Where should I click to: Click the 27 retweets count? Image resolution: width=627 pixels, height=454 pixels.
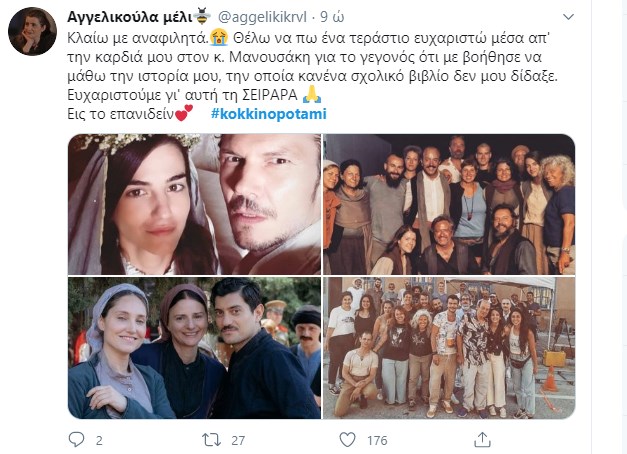tap(238, 440)
